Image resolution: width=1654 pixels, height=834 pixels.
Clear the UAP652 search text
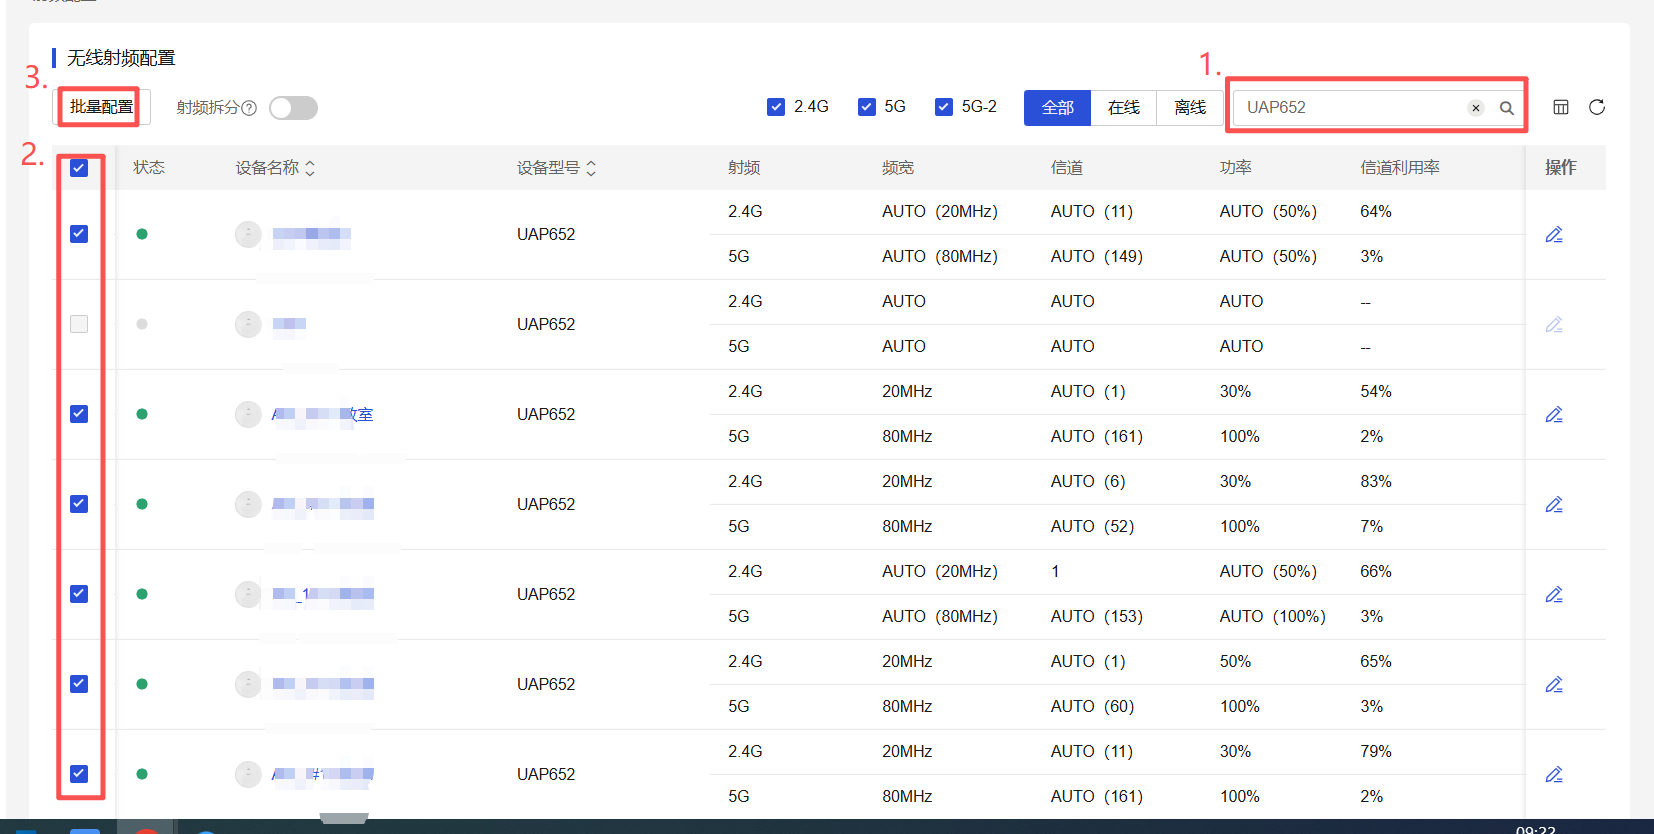pyautogui.click(x=1475, y=108)
